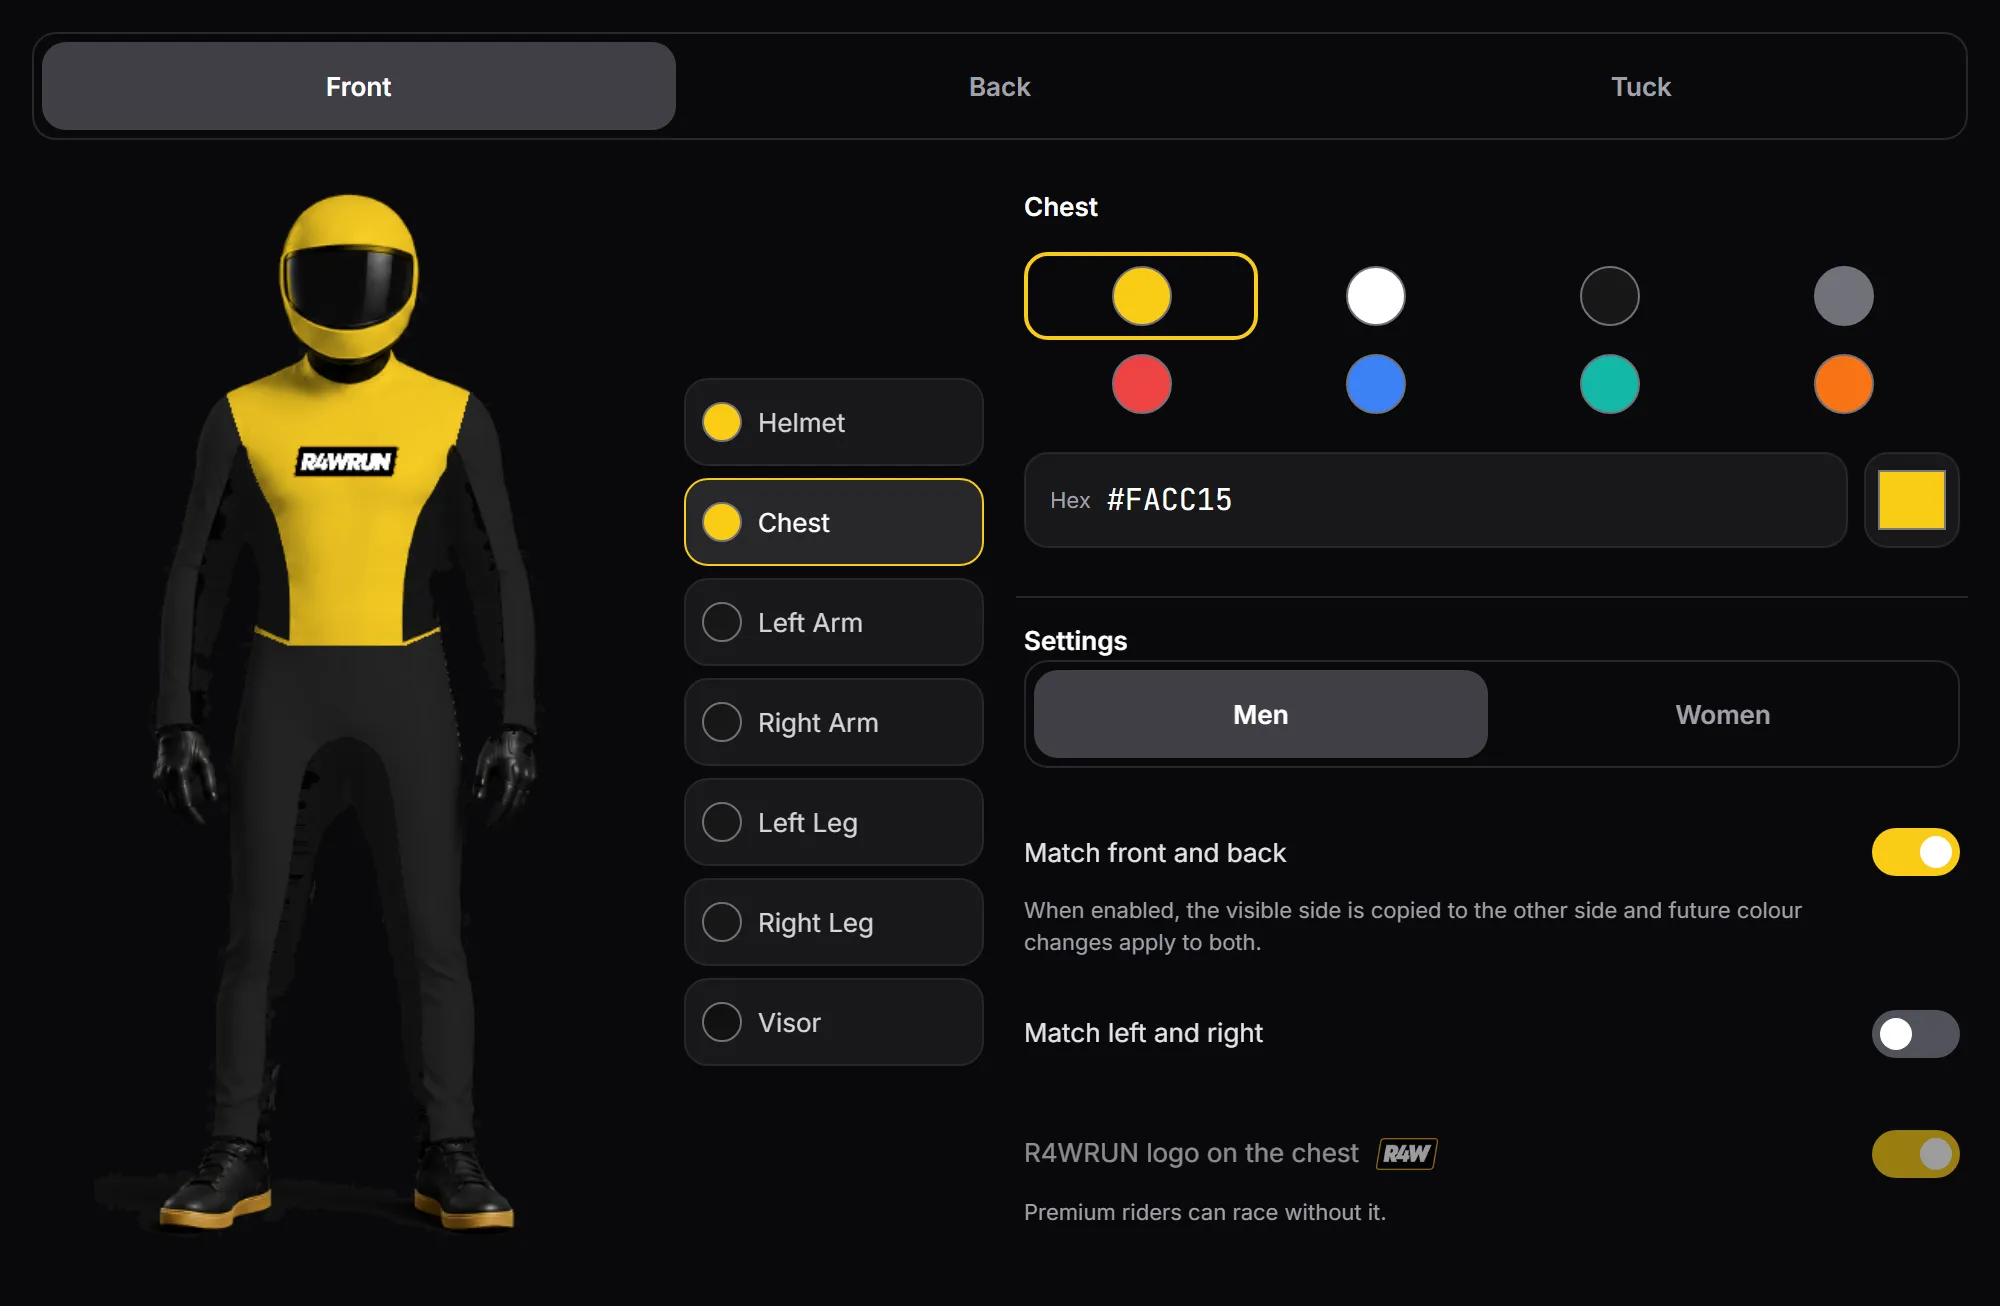2000x1306 pixels.
Task: Click the rider's yellow helmet in preview
Action: [x=348, y=275]
